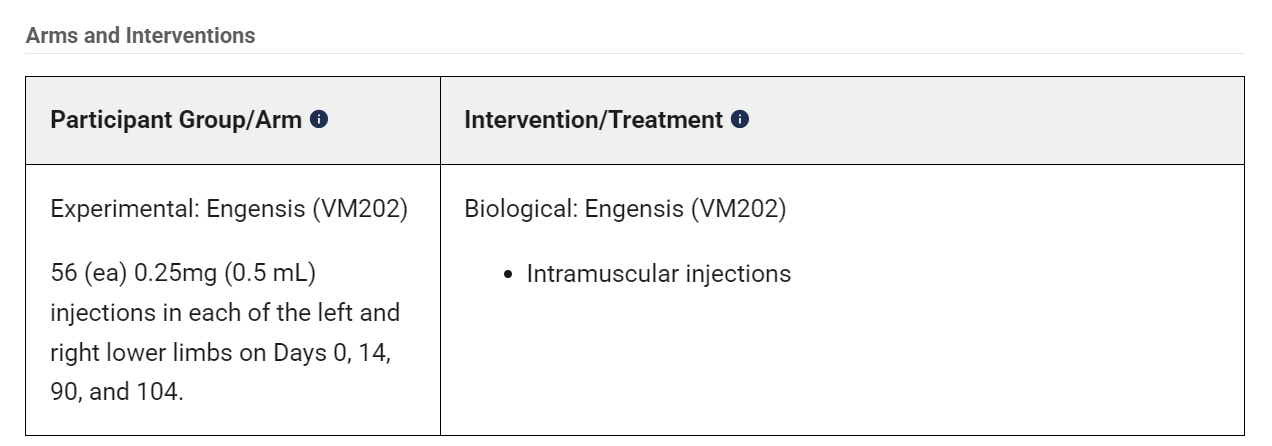Click the Intramuscular injections list item
Viewport: 1272px width, 446px height.
(658, 274)
